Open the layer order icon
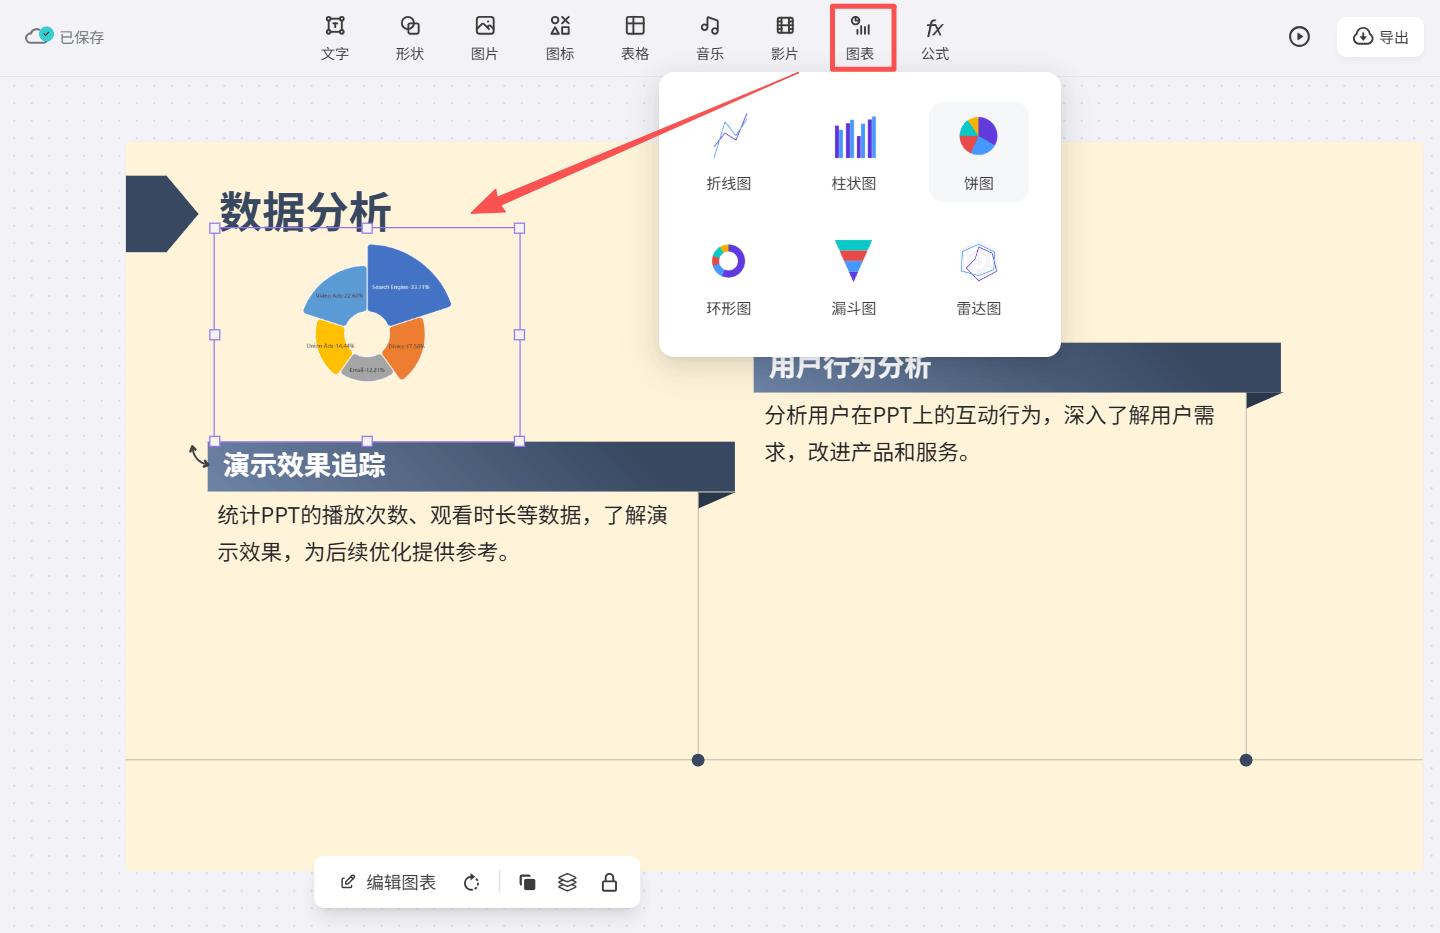This screenshot has width=1440, height=933. [x=567, y=882]
